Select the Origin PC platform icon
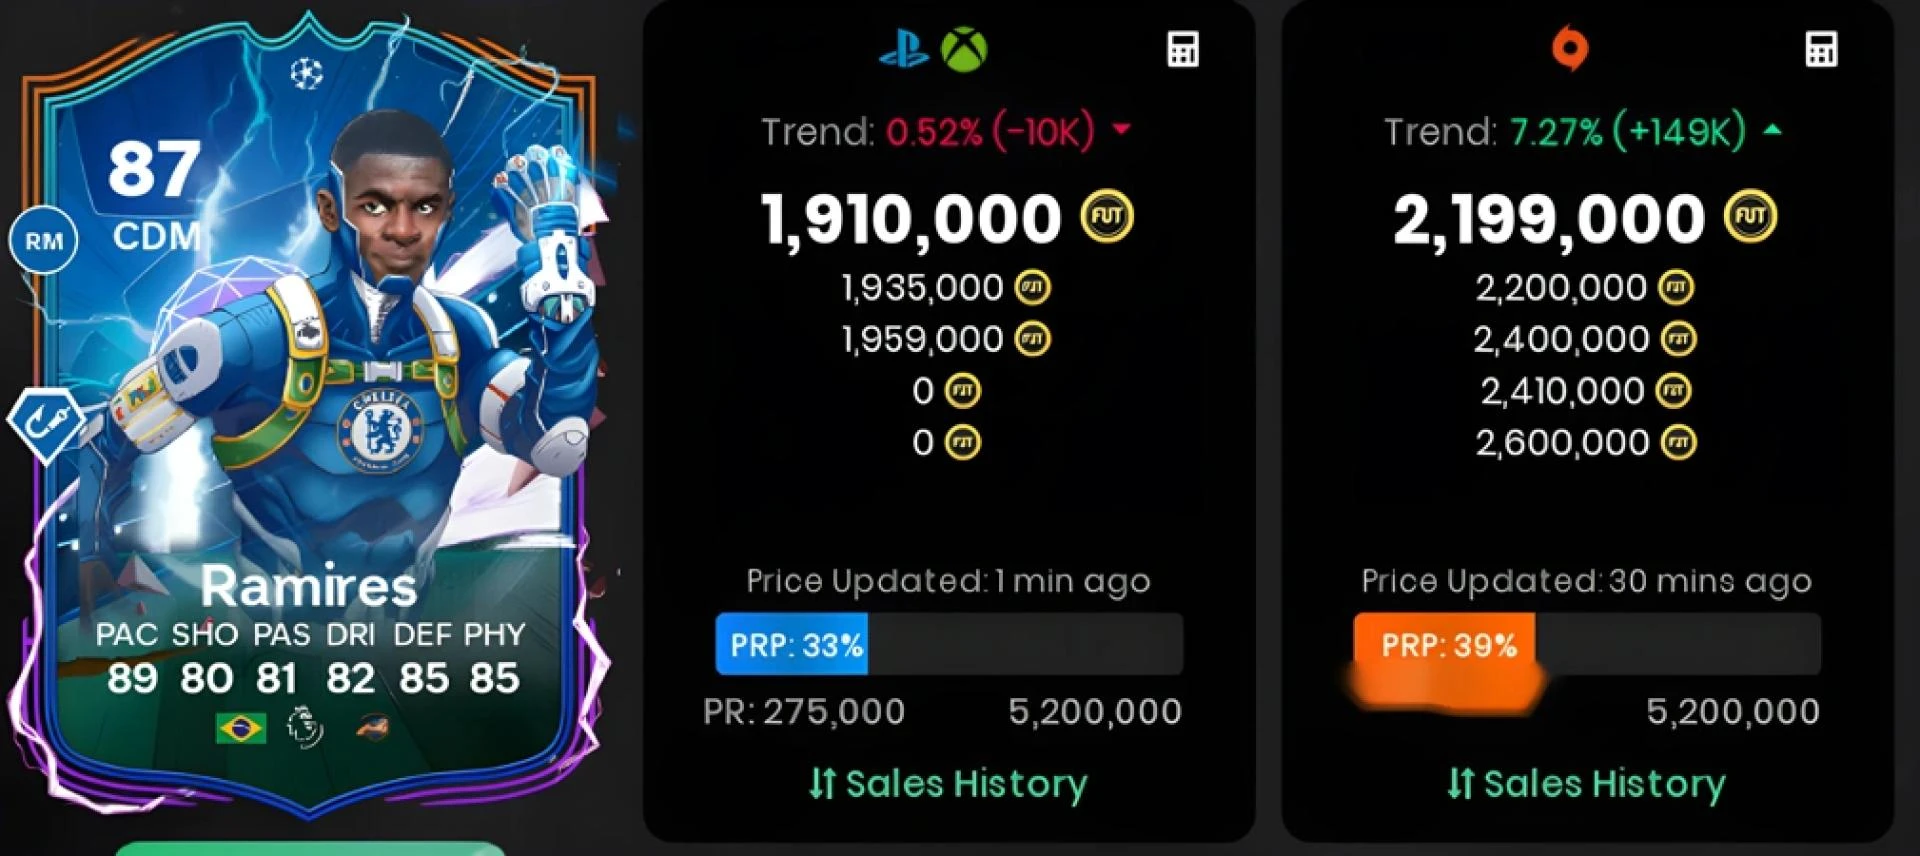This screenshot has height=856, width=1920. point(1569,48)
